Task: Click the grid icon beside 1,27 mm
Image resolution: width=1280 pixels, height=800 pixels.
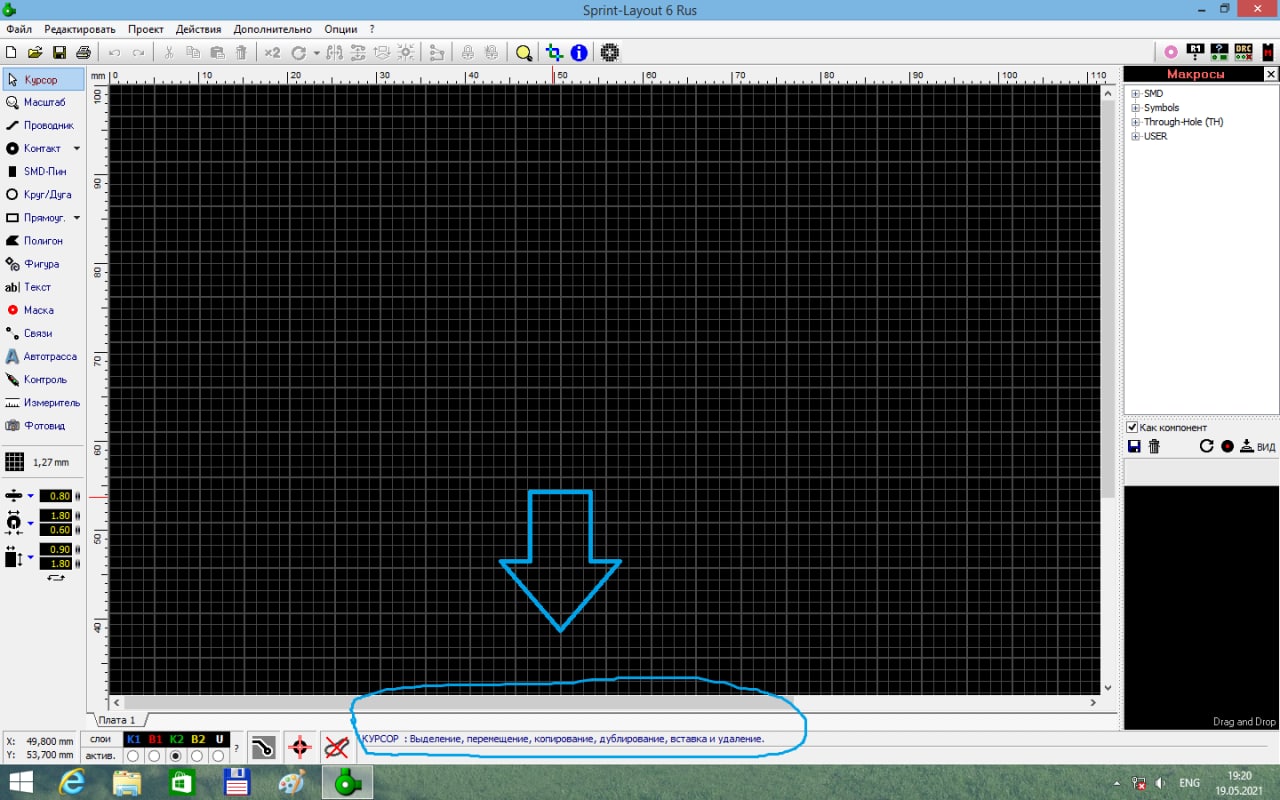Action: click(x=14, y=462)
